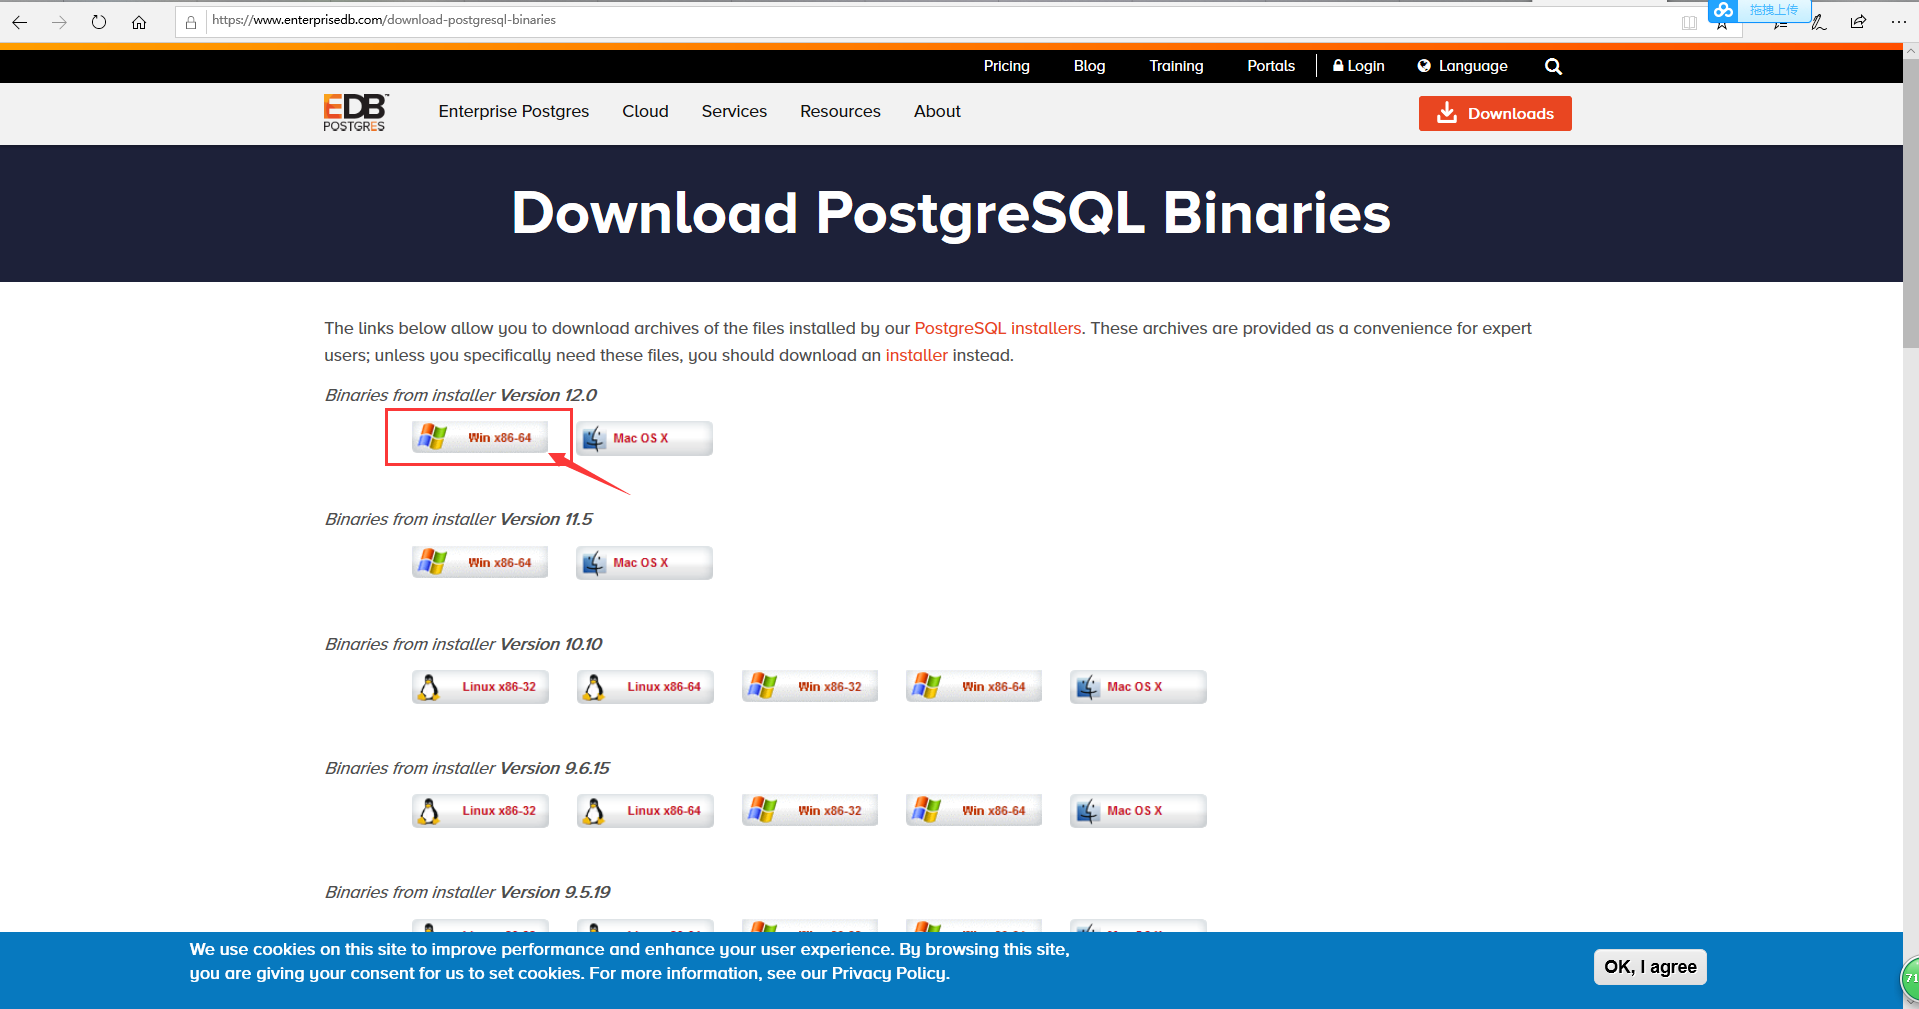Accept cookies with OK, I agree

point(1650,967)
